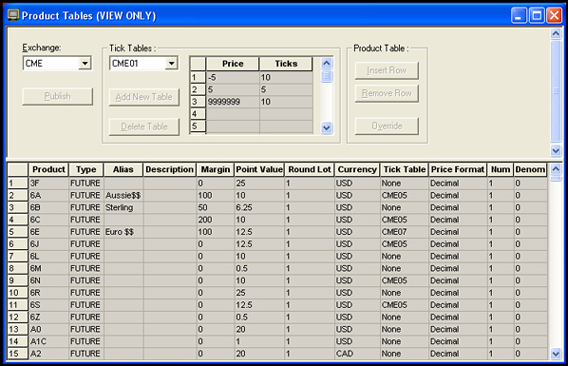This screenshot has height=366, width=568.
Task: Click tick table scroll up arrow
Action: point(326,63)
